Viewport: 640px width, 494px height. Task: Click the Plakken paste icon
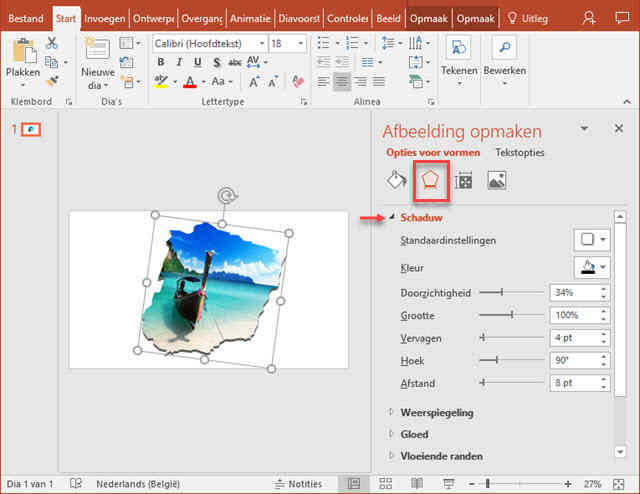23,51
